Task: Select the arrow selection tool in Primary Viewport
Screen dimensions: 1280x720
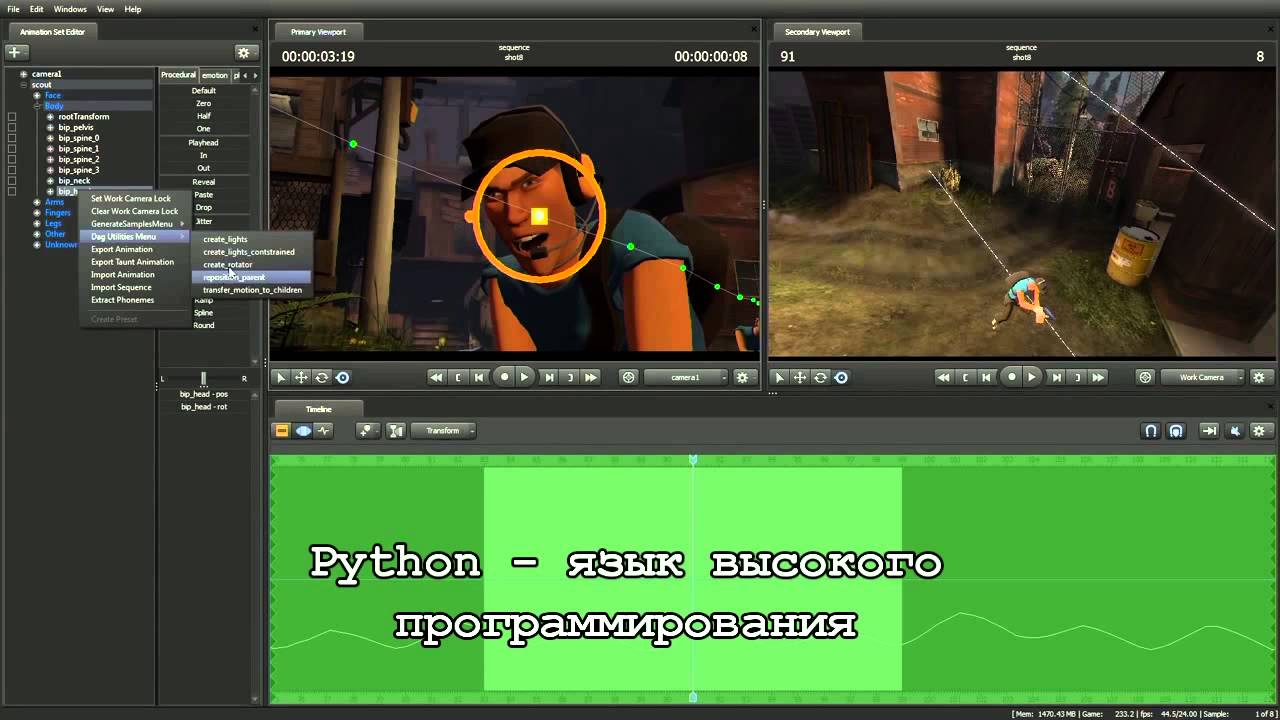Action: [x=281, y=377]
